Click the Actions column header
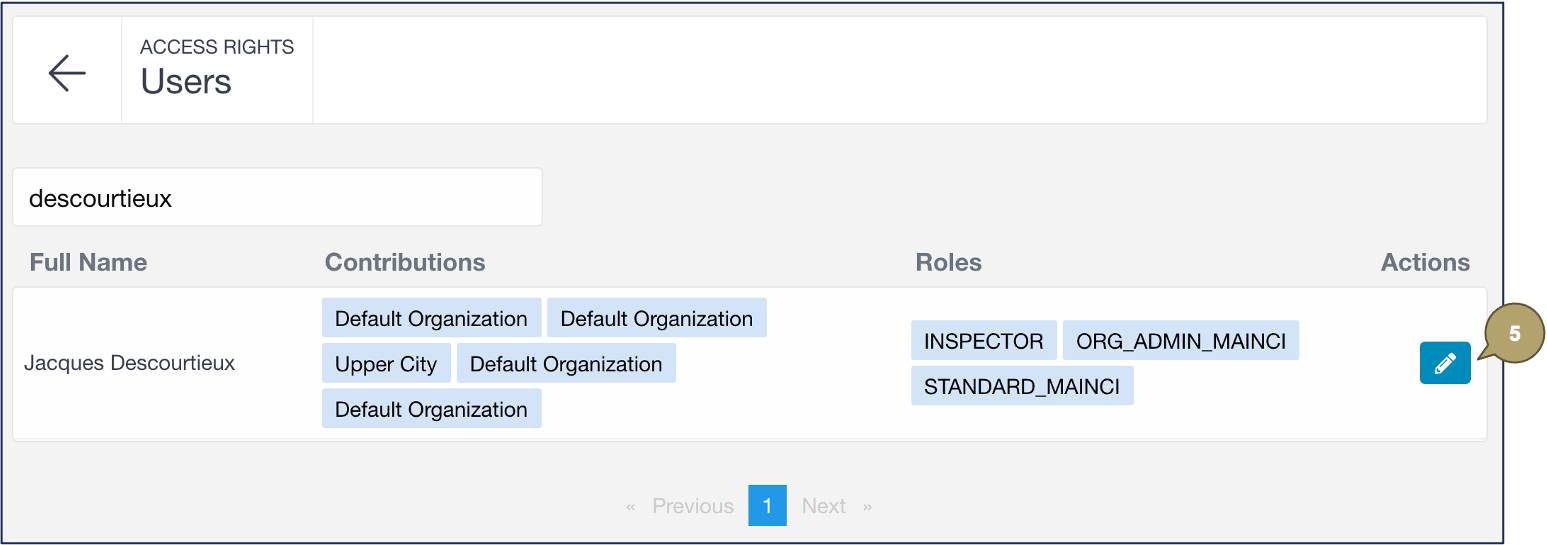This screenshot has width=1547, height=545. click(x=1424, y=262)
